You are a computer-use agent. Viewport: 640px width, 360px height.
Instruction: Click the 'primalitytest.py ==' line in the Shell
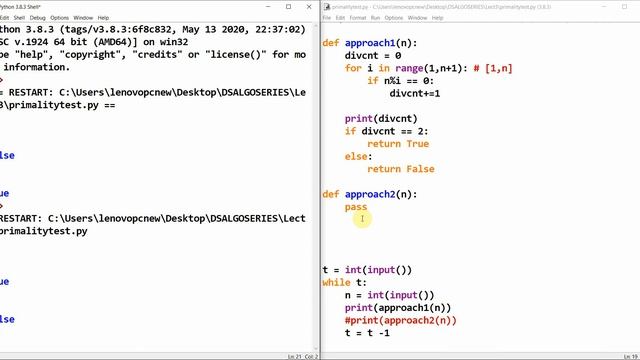pyautogui.click(x=58, y=105)
